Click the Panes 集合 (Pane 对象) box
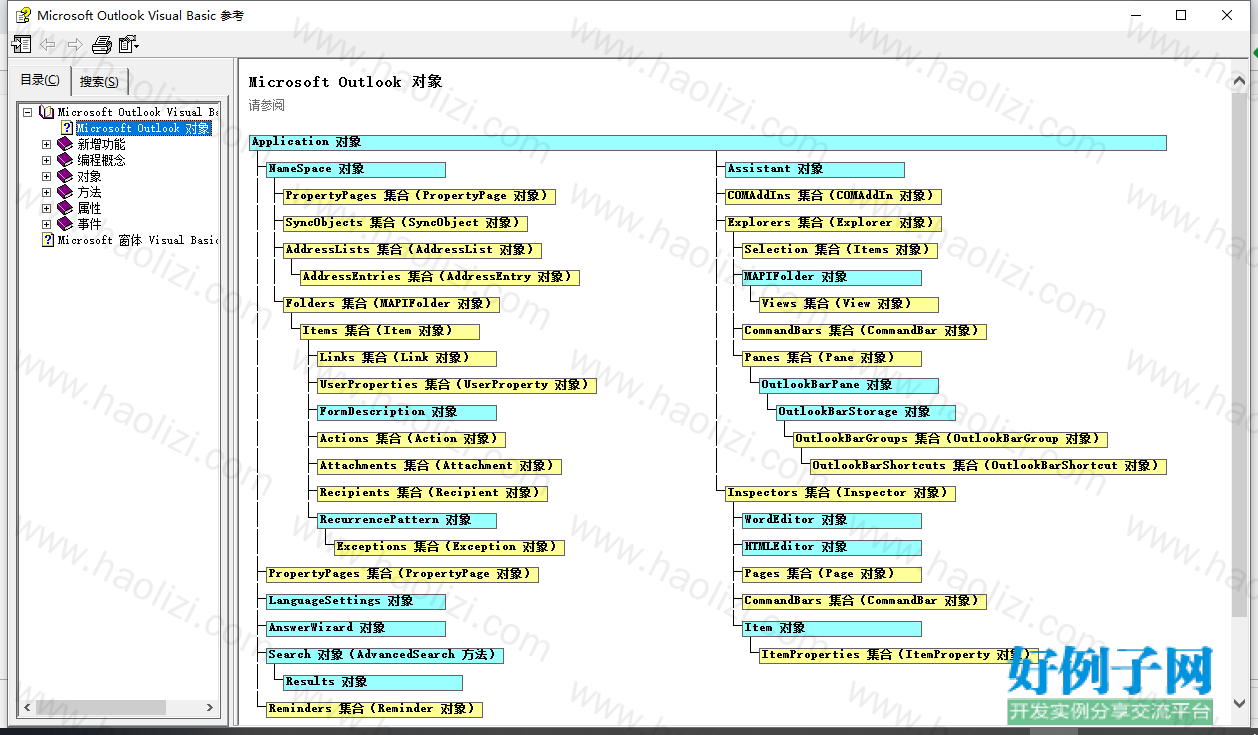The width and height of the screenshot is (1258, 735). [831, 358]
